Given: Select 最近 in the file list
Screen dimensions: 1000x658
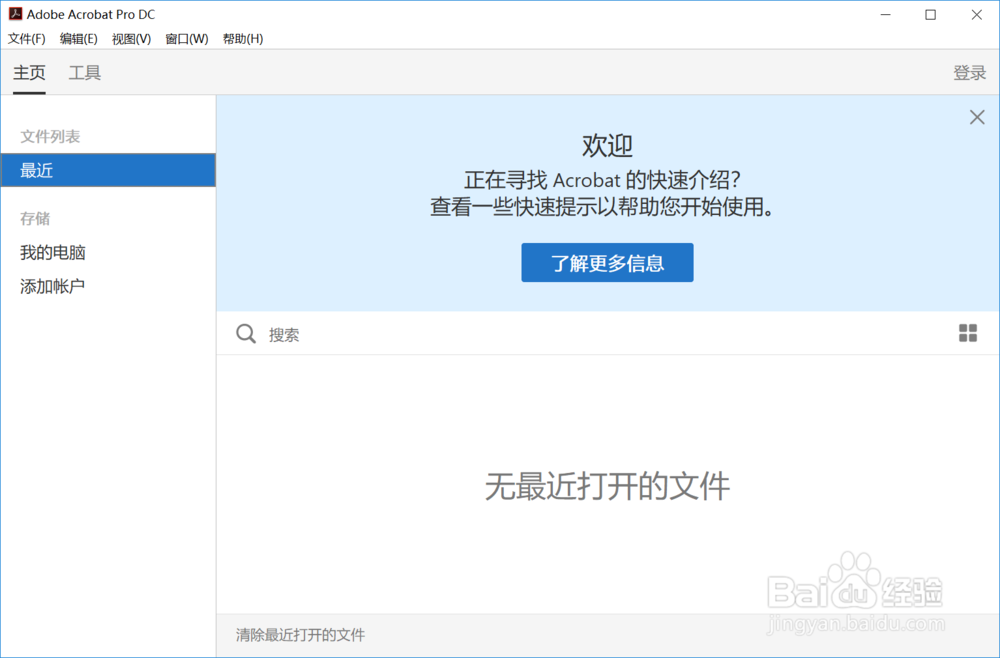Looking at the screenshot, I should coord(108,170).
